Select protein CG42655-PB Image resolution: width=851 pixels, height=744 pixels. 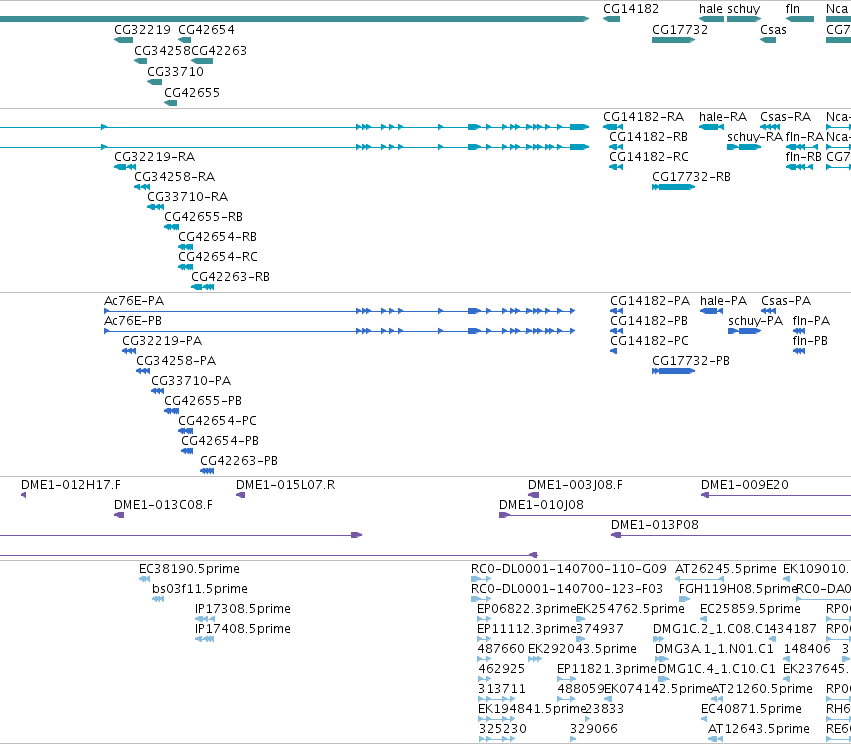click(x=203, y=401)
